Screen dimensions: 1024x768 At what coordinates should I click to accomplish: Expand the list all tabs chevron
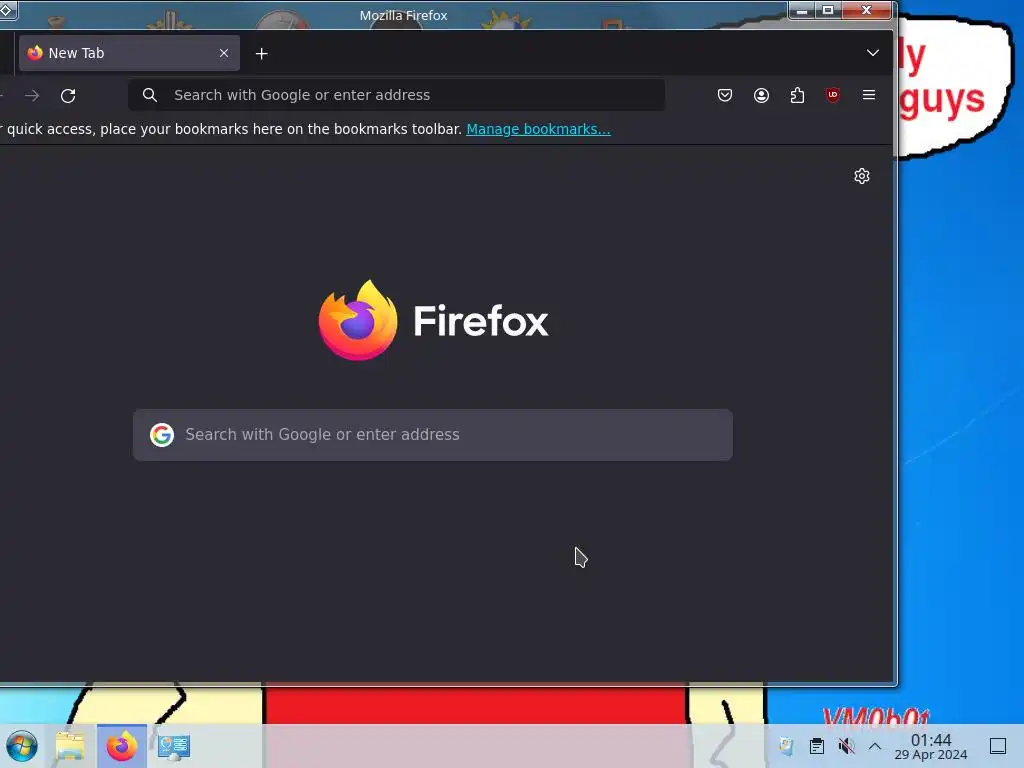coord(872,53)
